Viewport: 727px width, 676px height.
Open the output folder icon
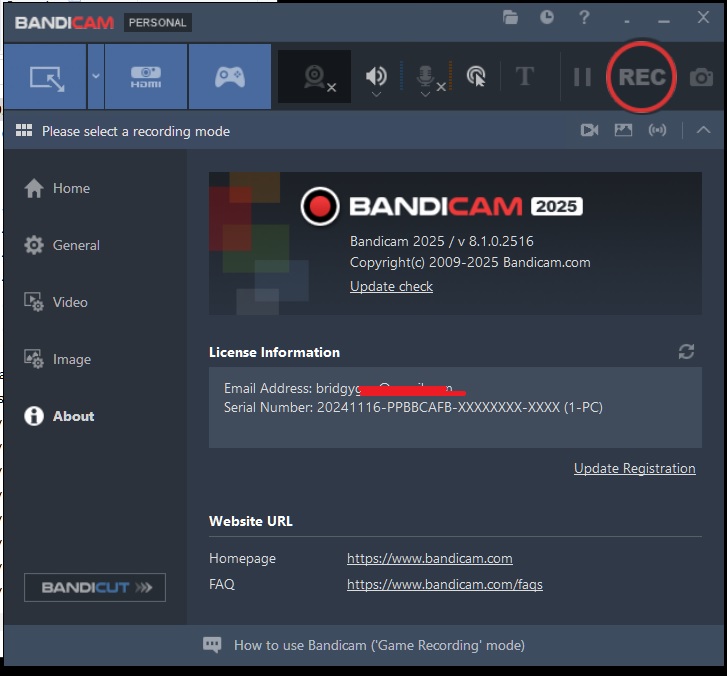pos(510,18)
